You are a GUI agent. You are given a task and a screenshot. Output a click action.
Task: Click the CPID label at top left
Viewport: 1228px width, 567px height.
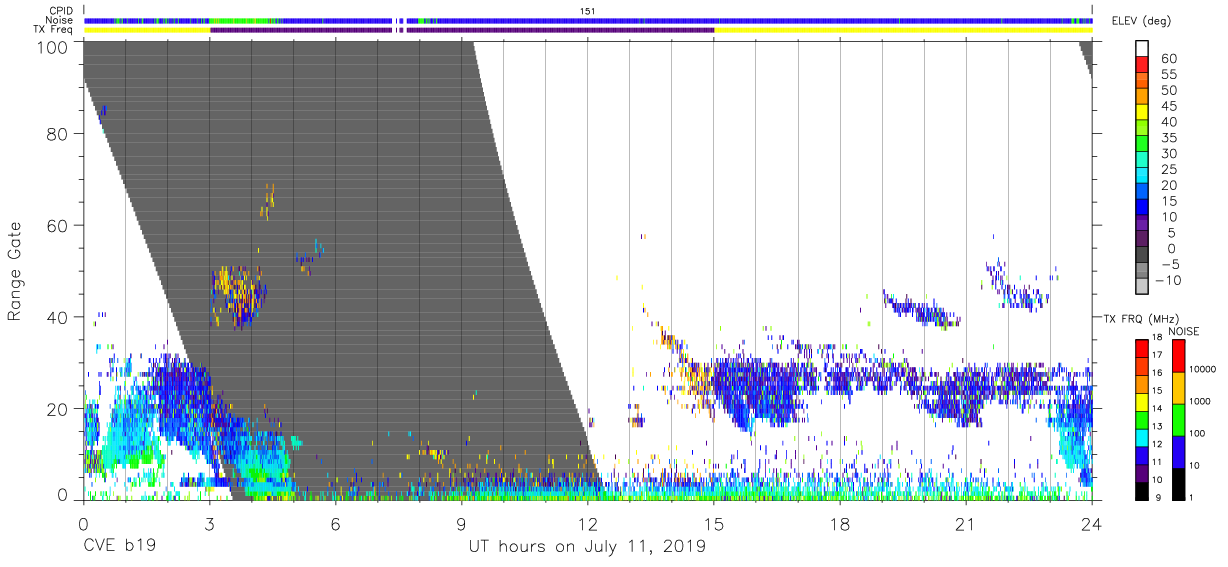[x=60, y=10]
